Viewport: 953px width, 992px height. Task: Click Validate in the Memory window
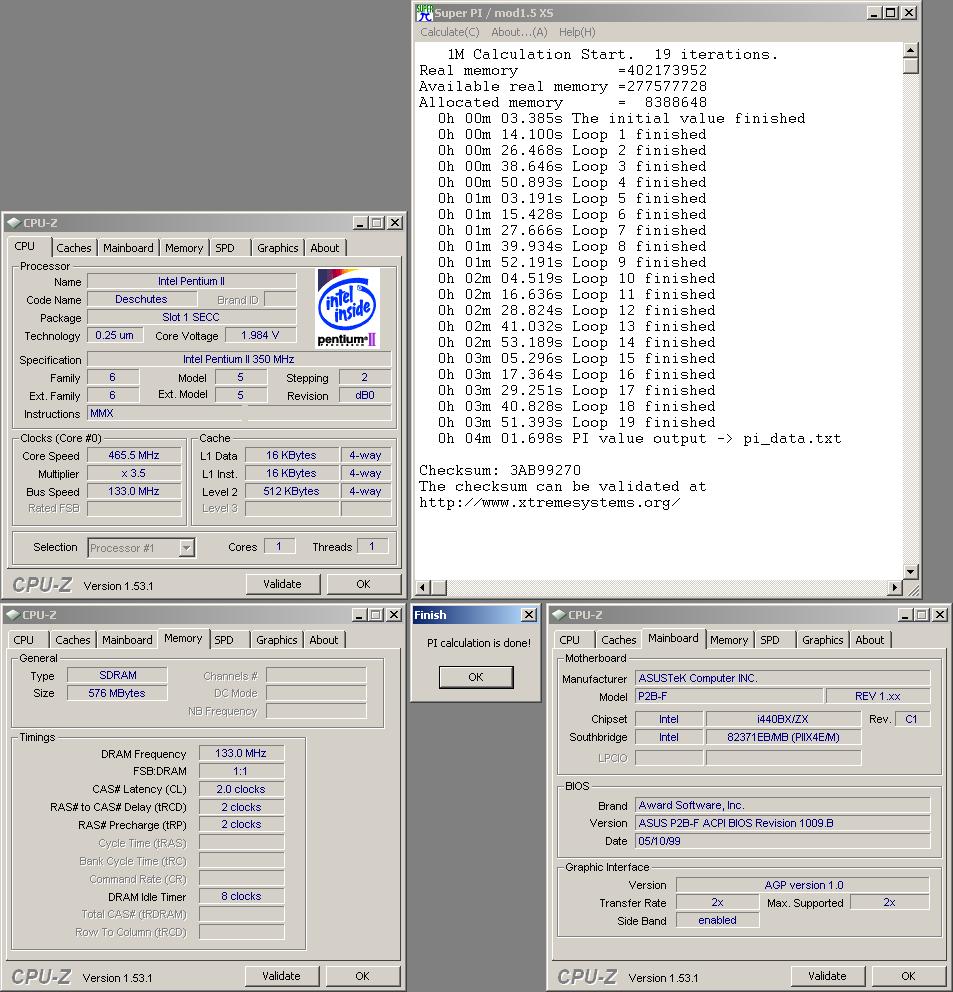[281, 976]
